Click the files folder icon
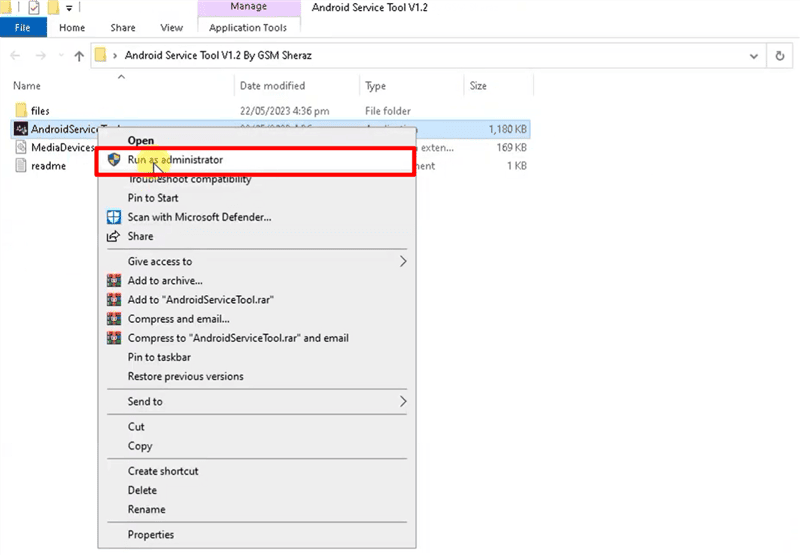The image size is (800, 555). [21, 111]
